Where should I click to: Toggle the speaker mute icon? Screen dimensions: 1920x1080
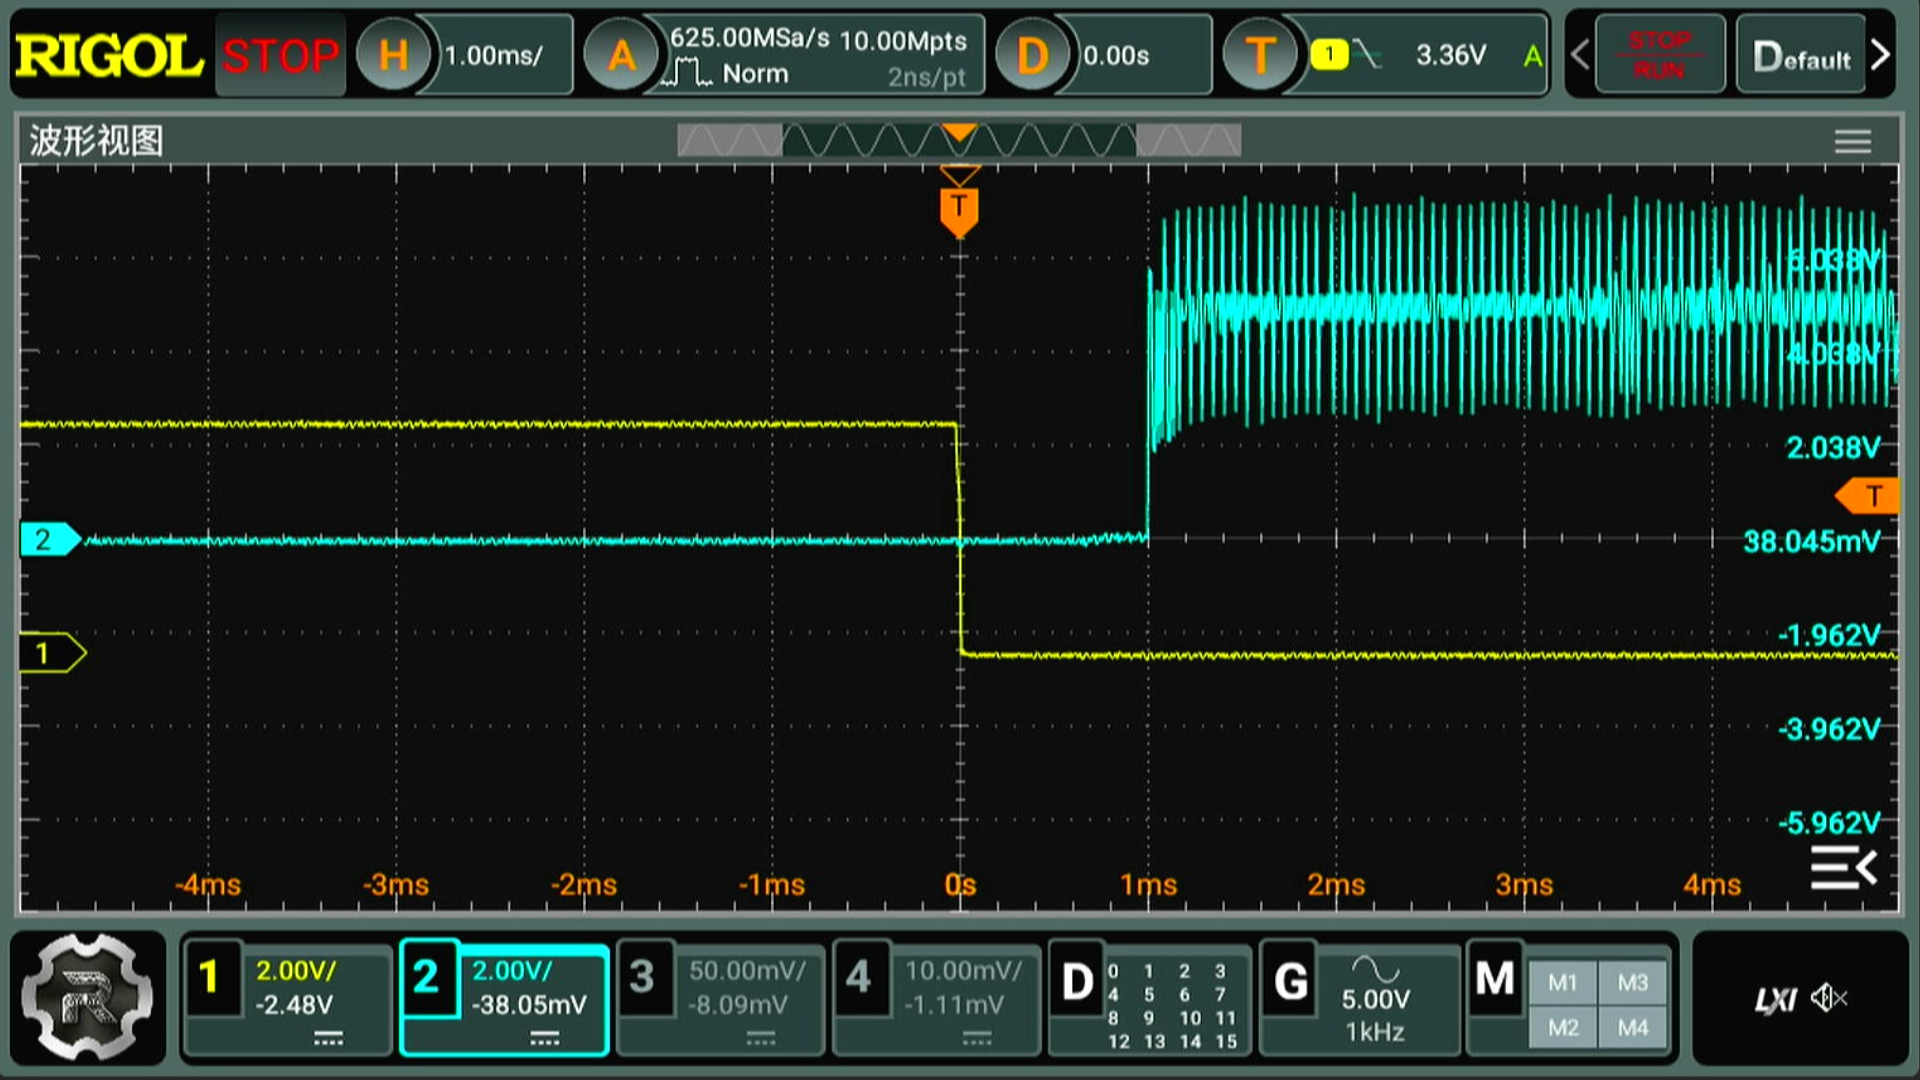coord(1829,998)
